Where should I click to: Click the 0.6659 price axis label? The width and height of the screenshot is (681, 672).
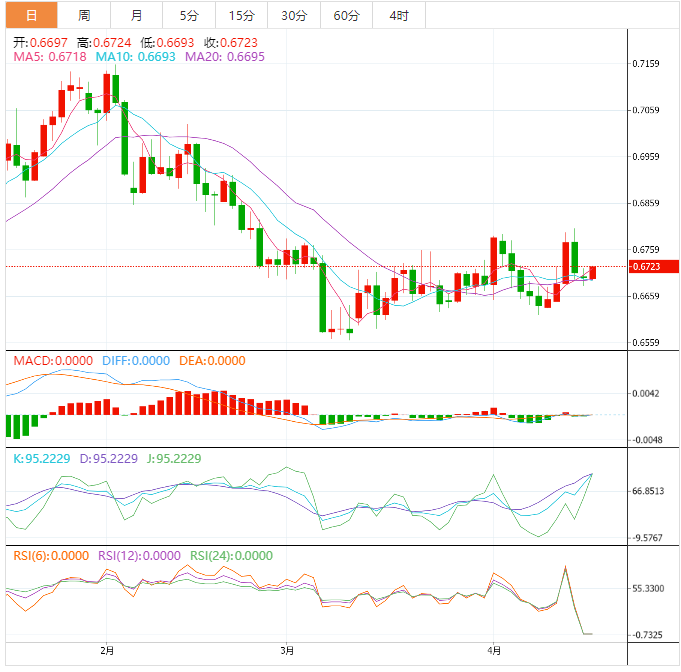click(646, 296)
